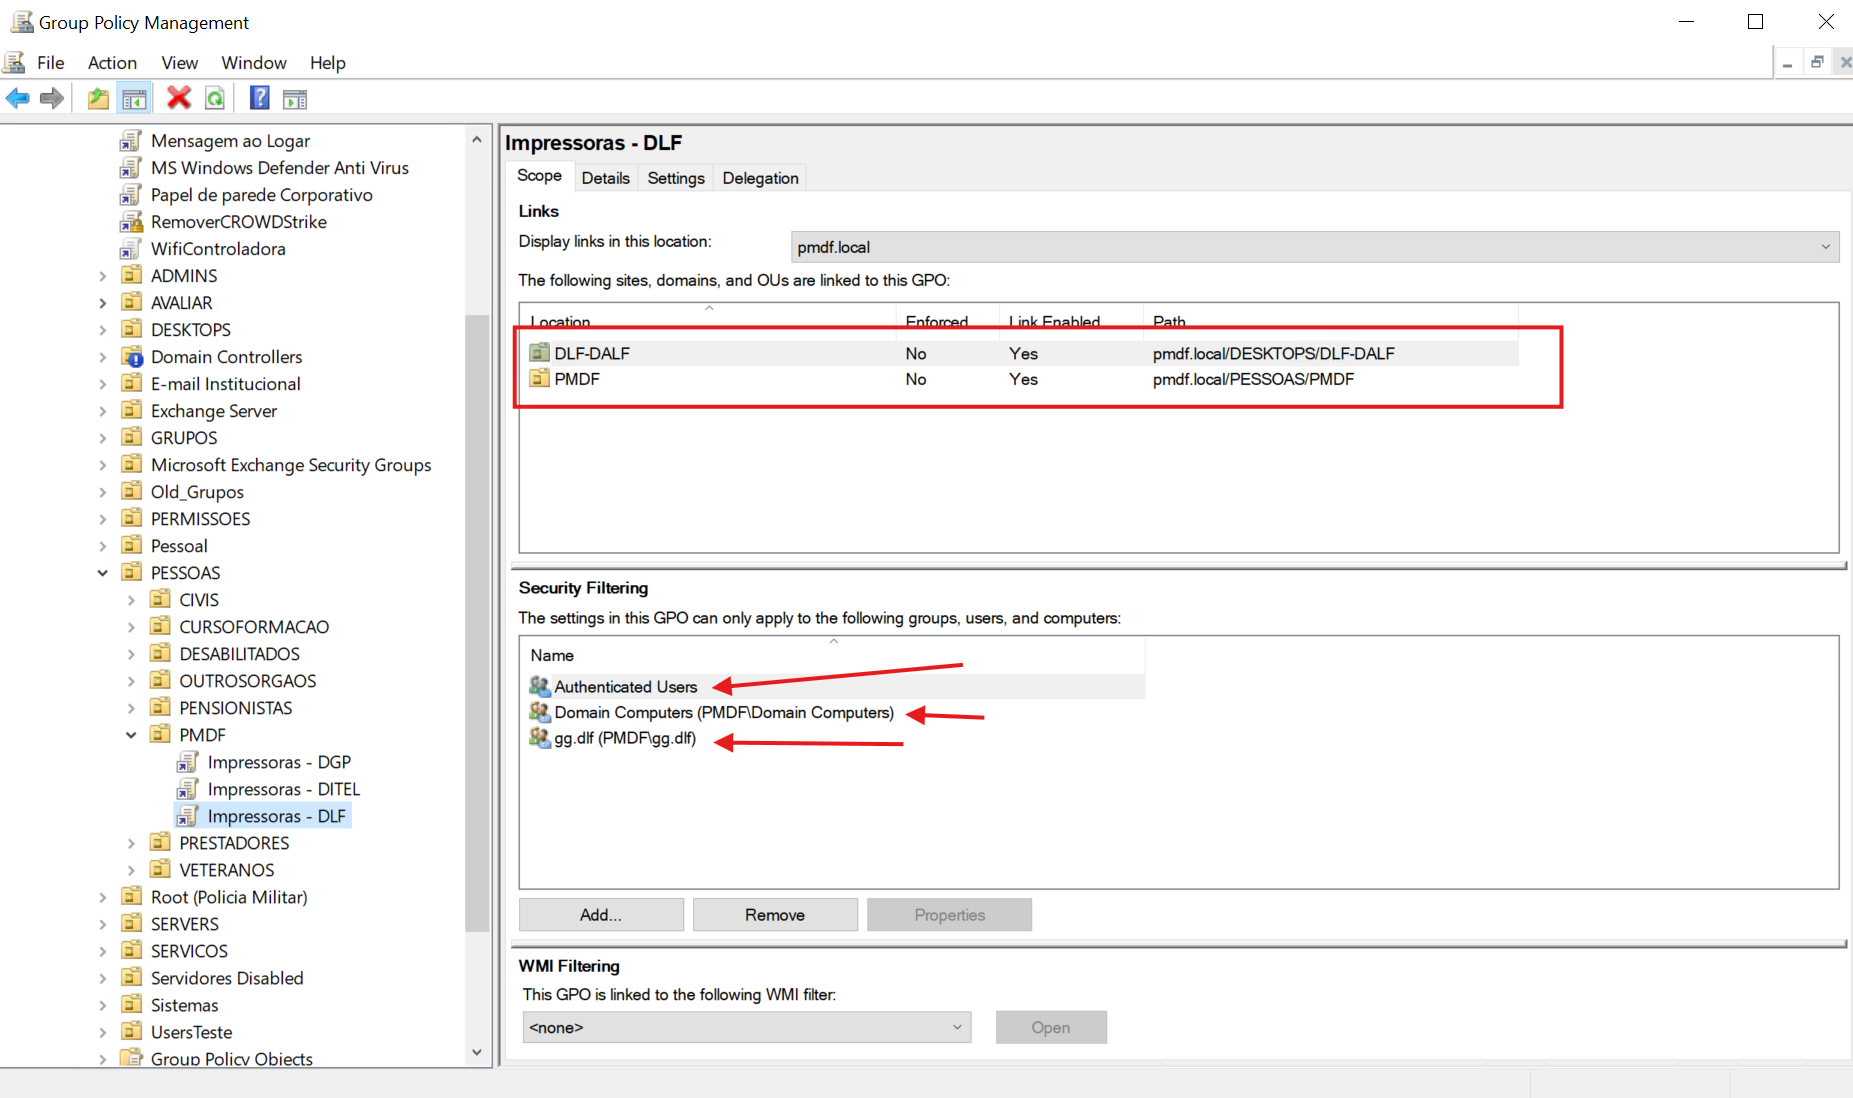Image resolution: width=1853 pixels, height=1098 pixels.
Task: Toggle the Show/Hide Console Tree icon
Action: (x=134, y=98)
